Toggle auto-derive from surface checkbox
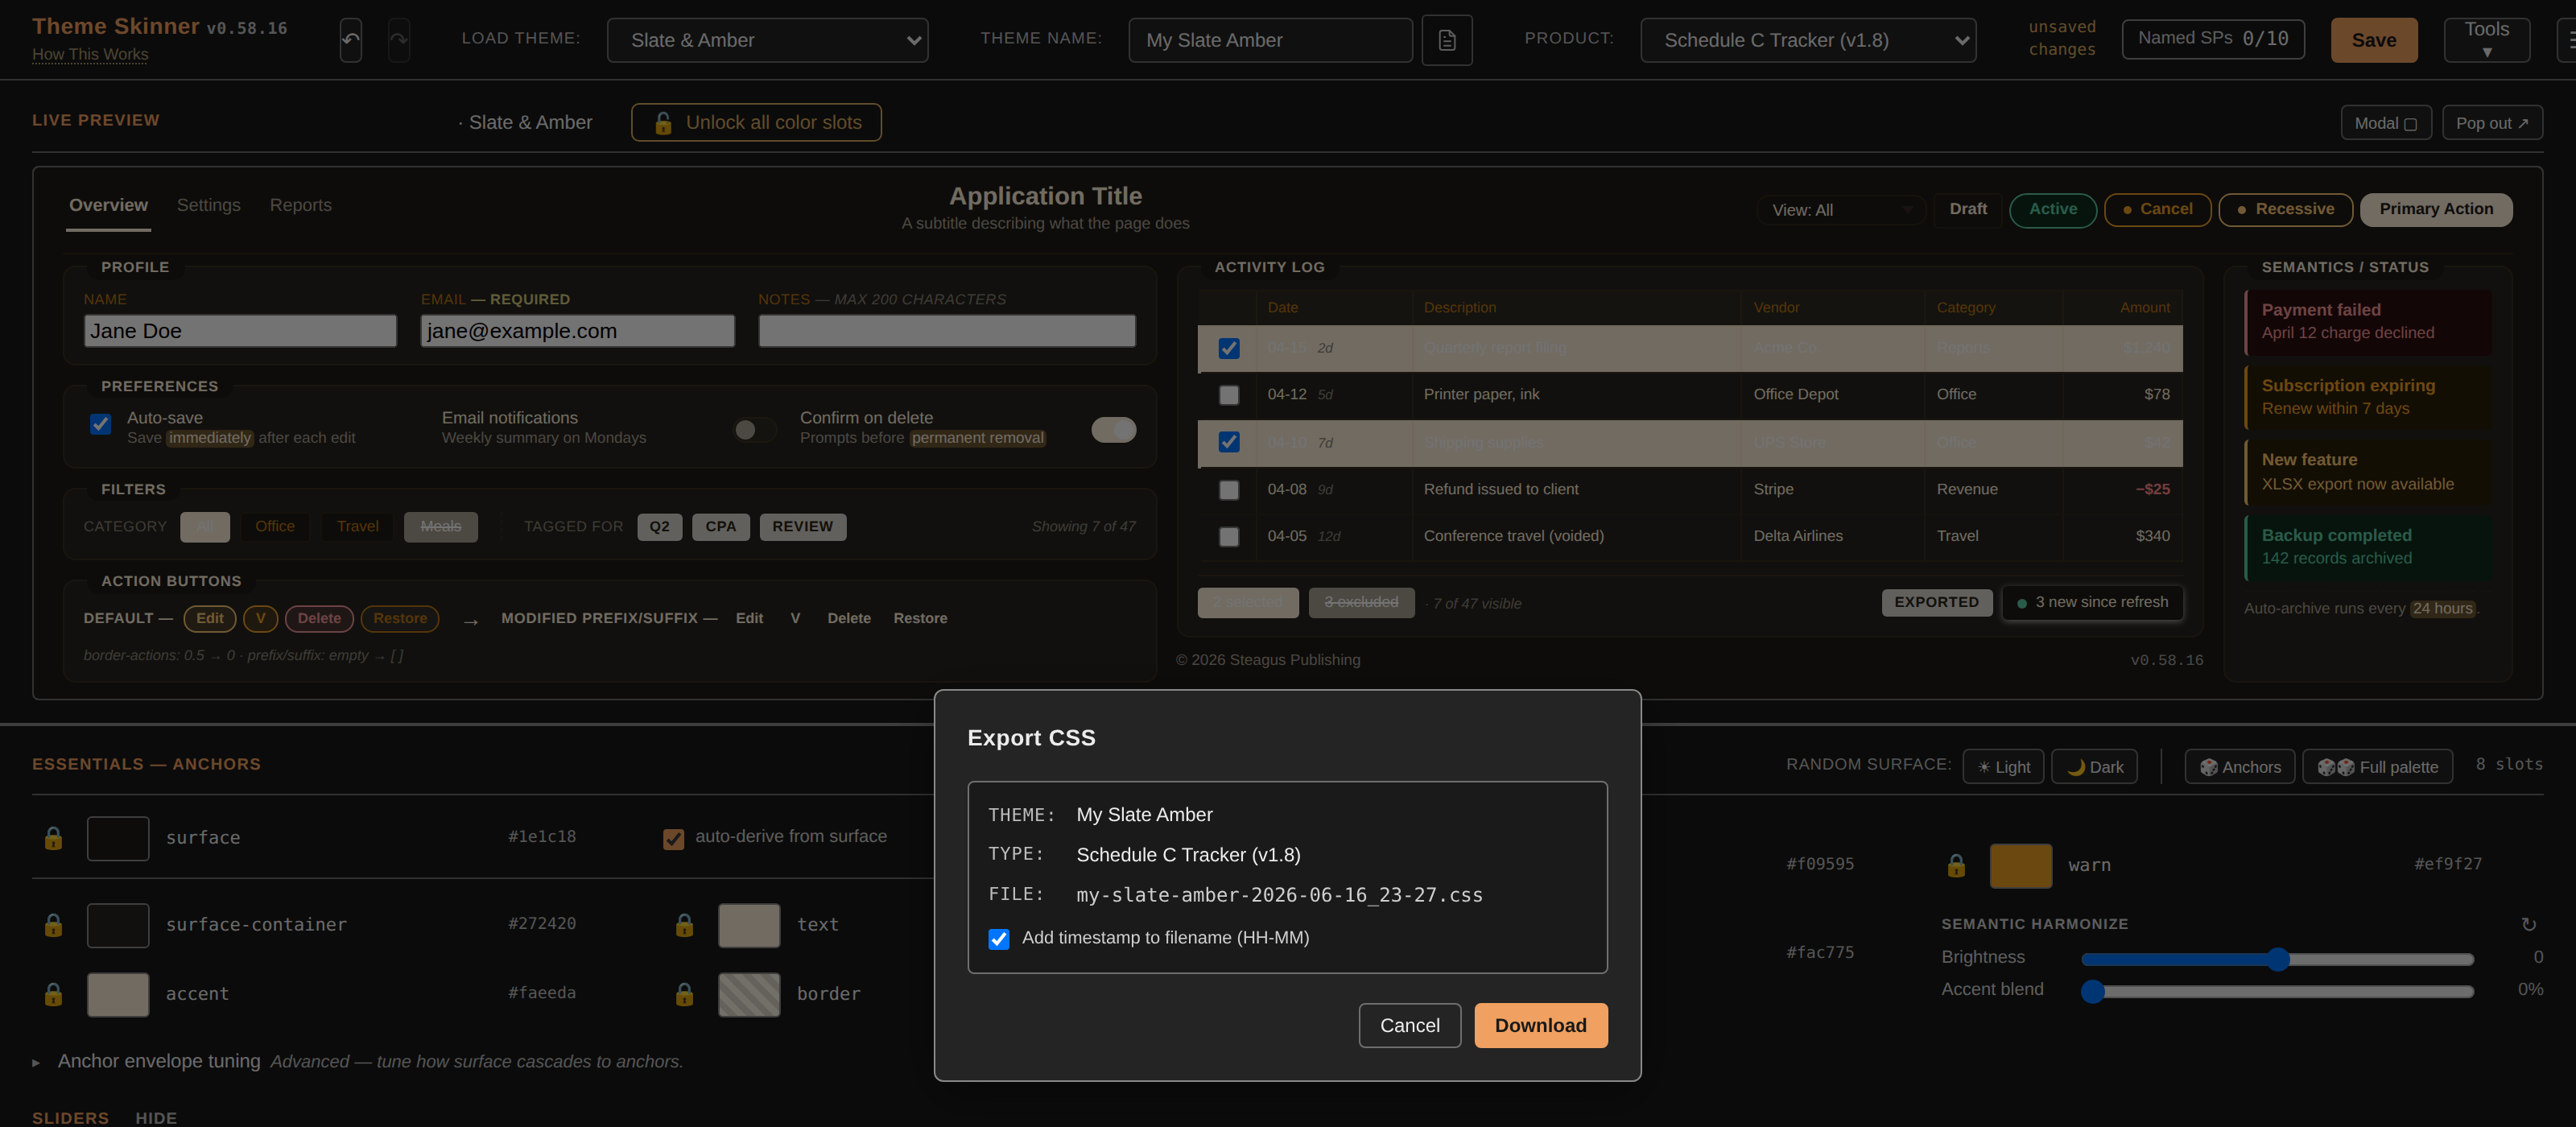Viewport: 2576px width, 1127px height. (x=674, y=838)
